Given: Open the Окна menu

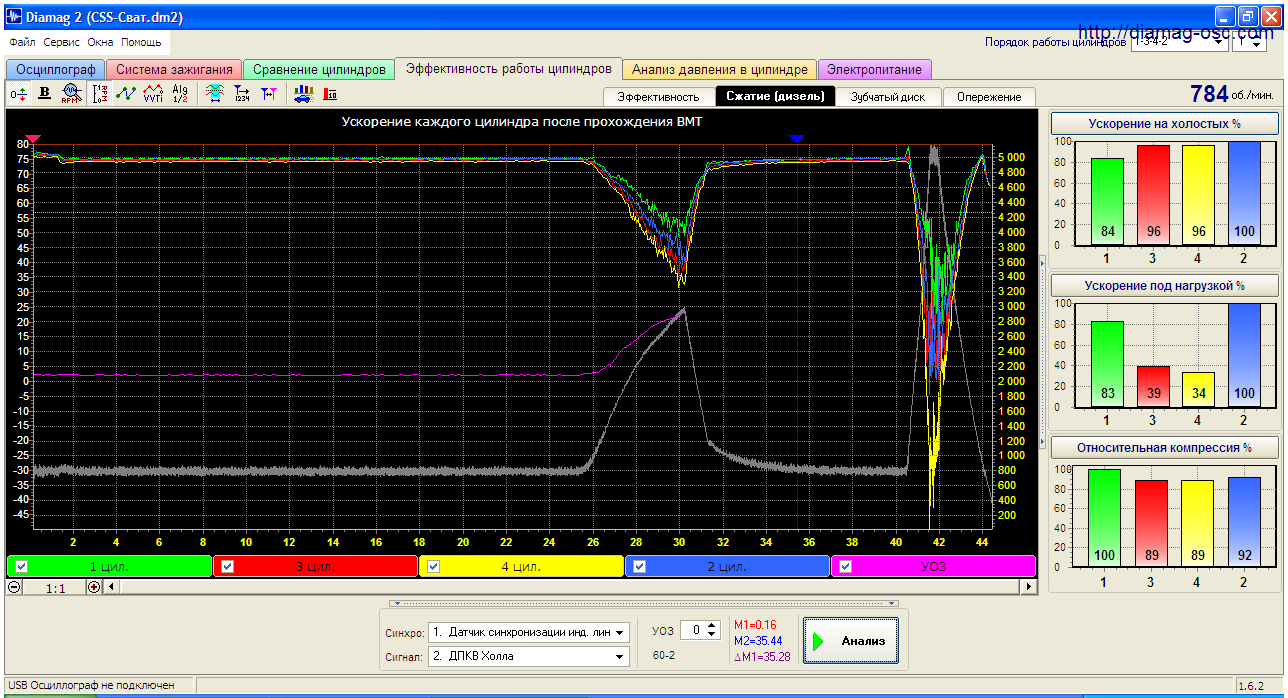Looking at the screenshot, I should [100, 43].
